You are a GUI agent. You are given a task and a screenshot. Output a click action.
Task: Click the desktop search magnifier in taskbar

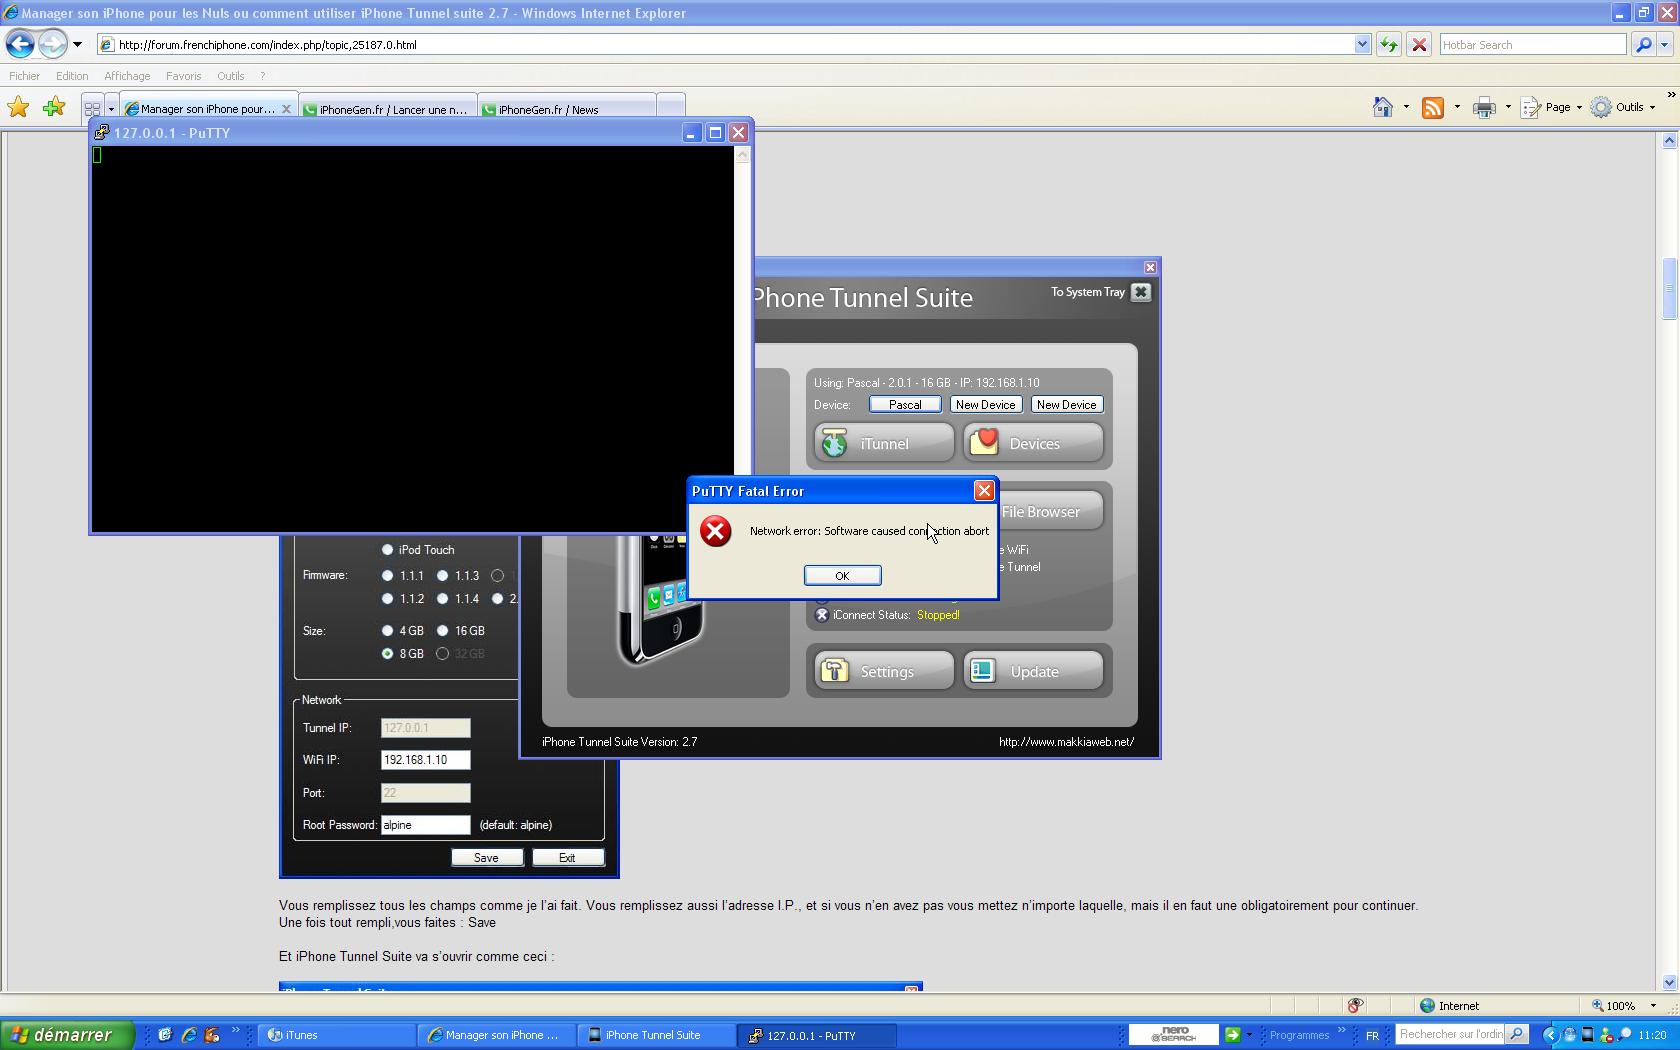pyautogui.click(x=1517, y=1035)
